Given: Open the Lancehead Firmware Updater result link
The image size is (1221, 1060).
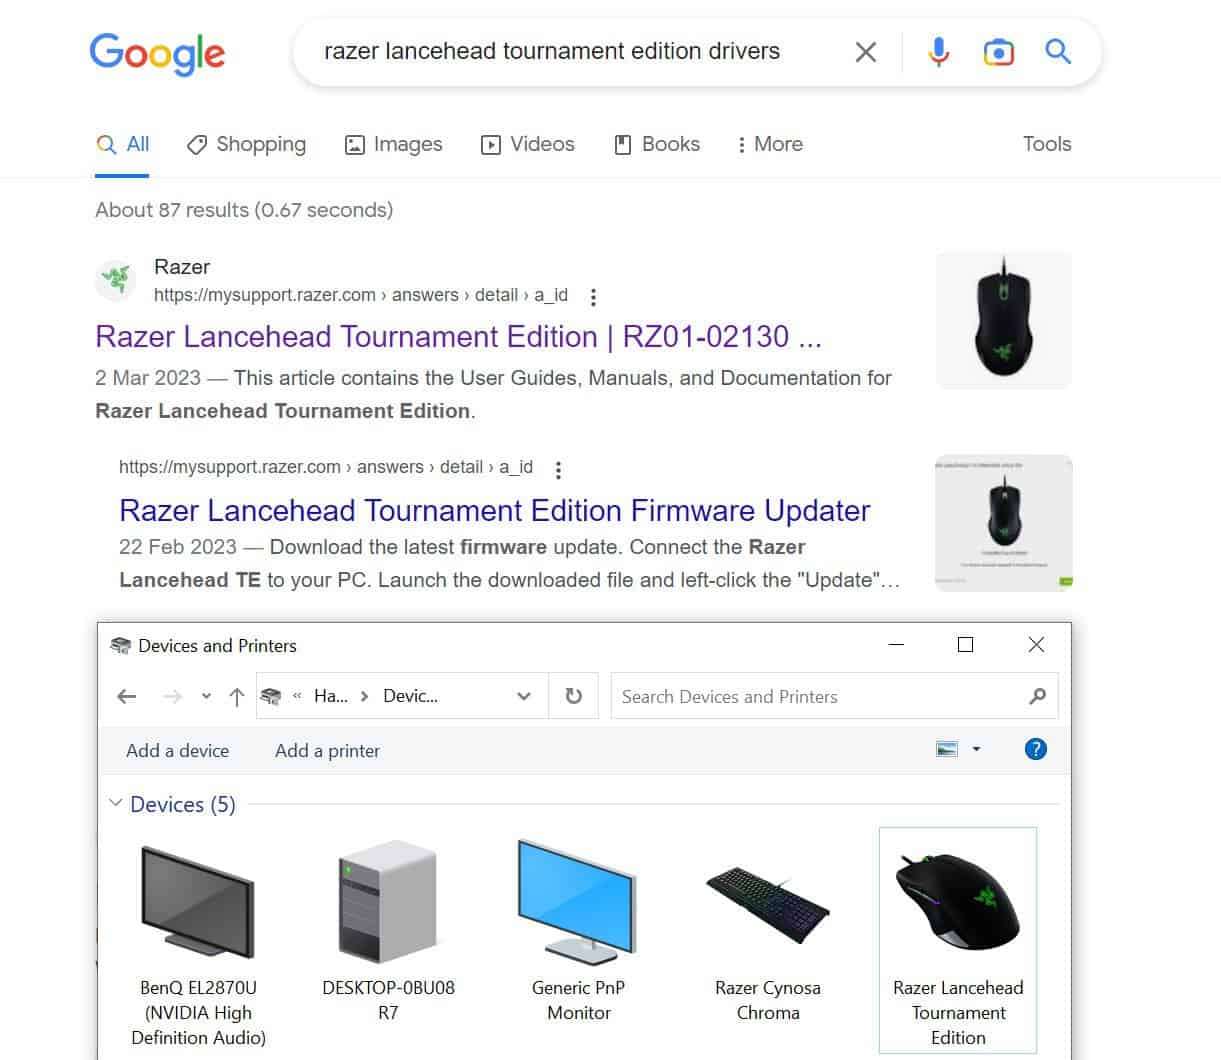Looking at the screenshot, I should 494,511.
